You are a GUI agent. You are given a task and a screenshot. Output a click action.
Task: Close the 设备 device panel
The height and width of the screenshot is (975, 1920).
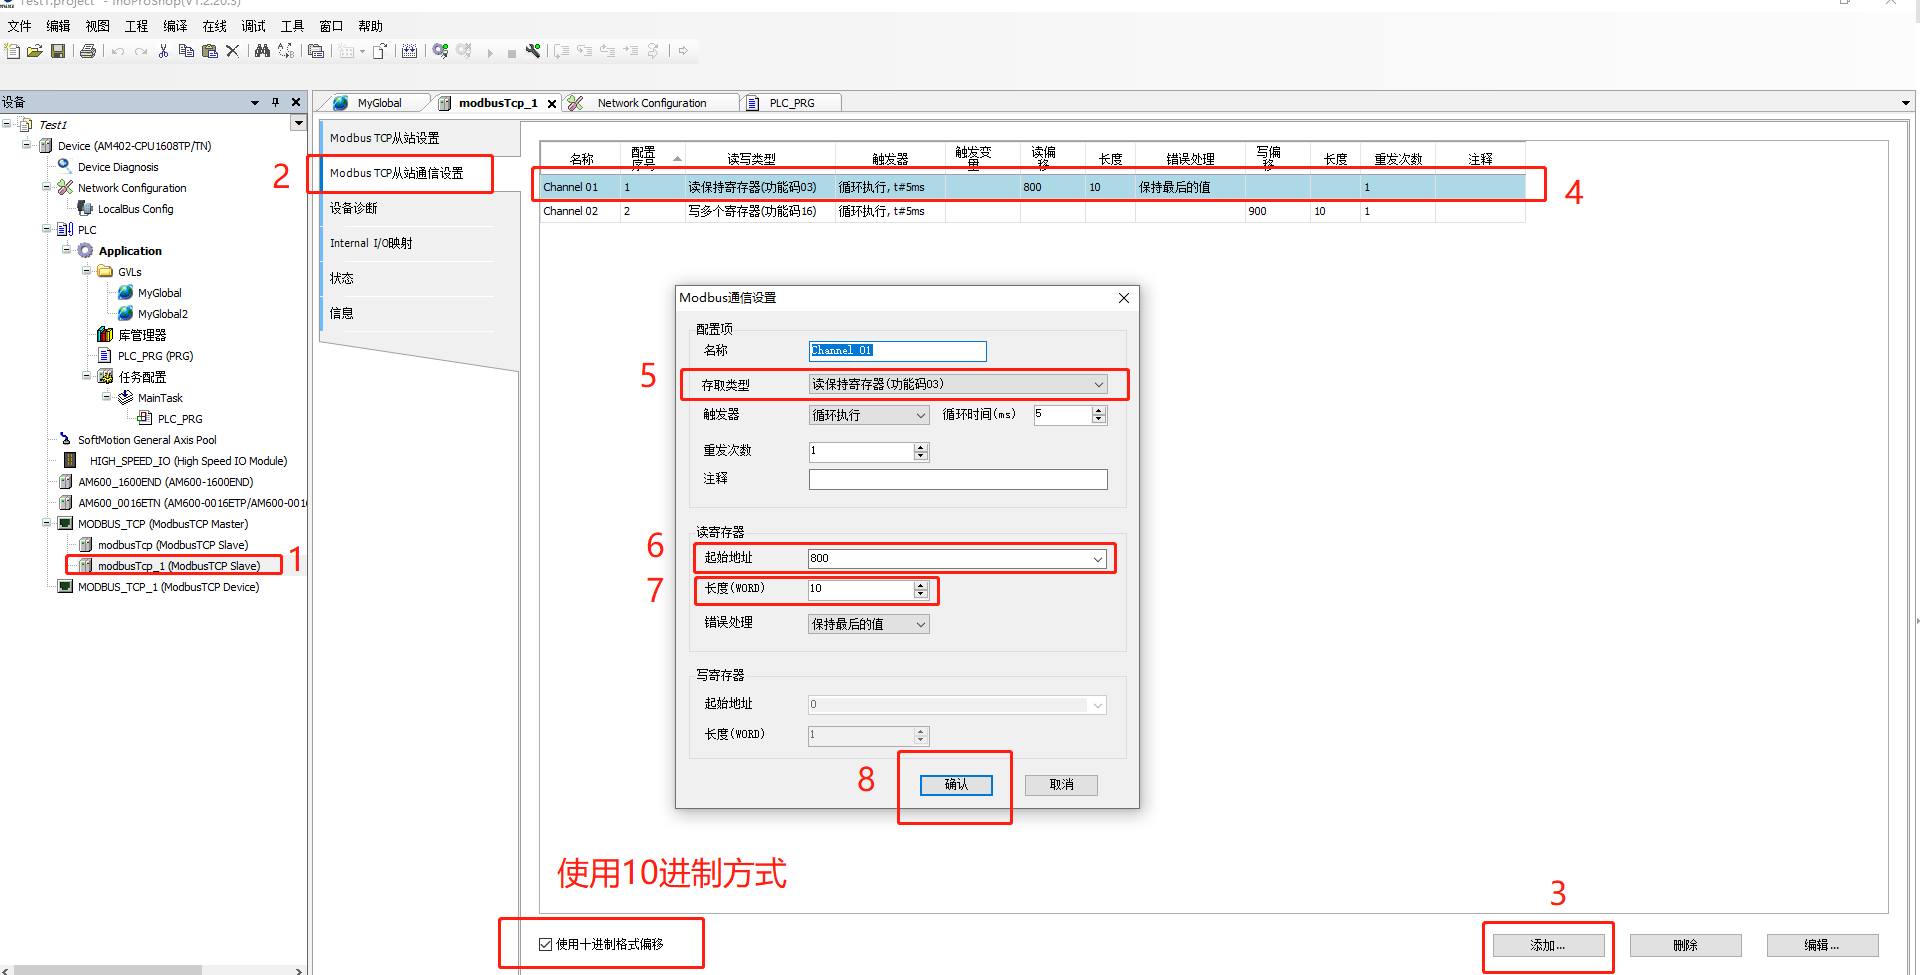tap(296, 102)
